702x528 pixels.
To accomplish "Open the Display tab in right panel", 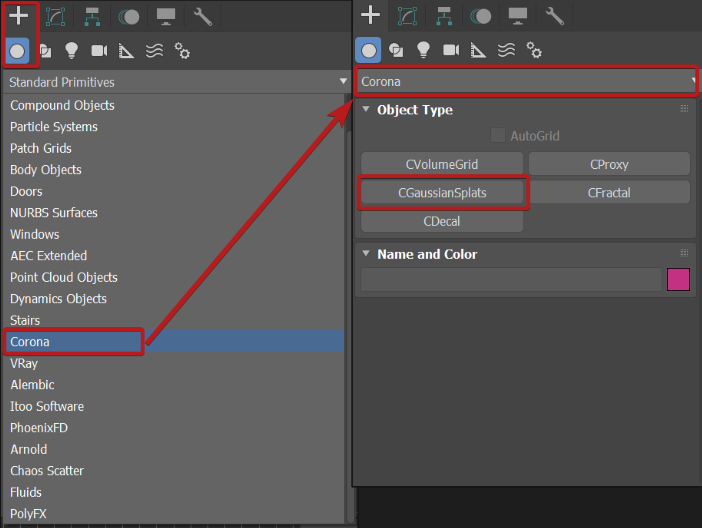I will click(x=518, y=16).
